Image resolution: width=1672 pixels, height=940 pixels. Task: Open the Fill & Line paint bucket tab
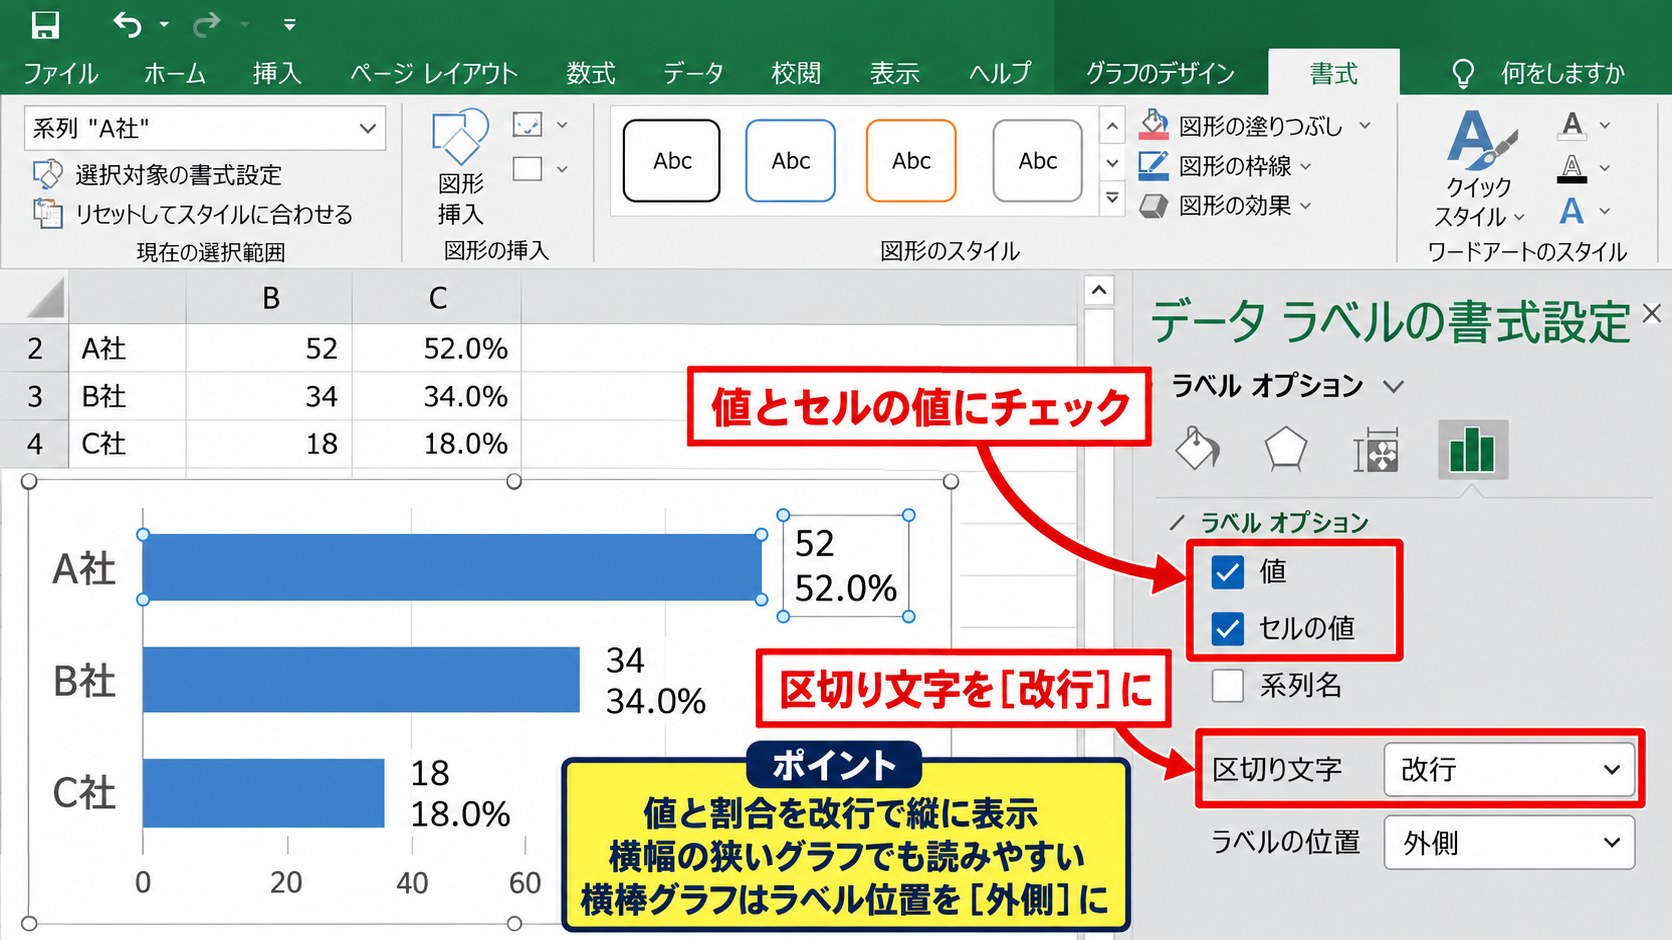point(1196,449)
